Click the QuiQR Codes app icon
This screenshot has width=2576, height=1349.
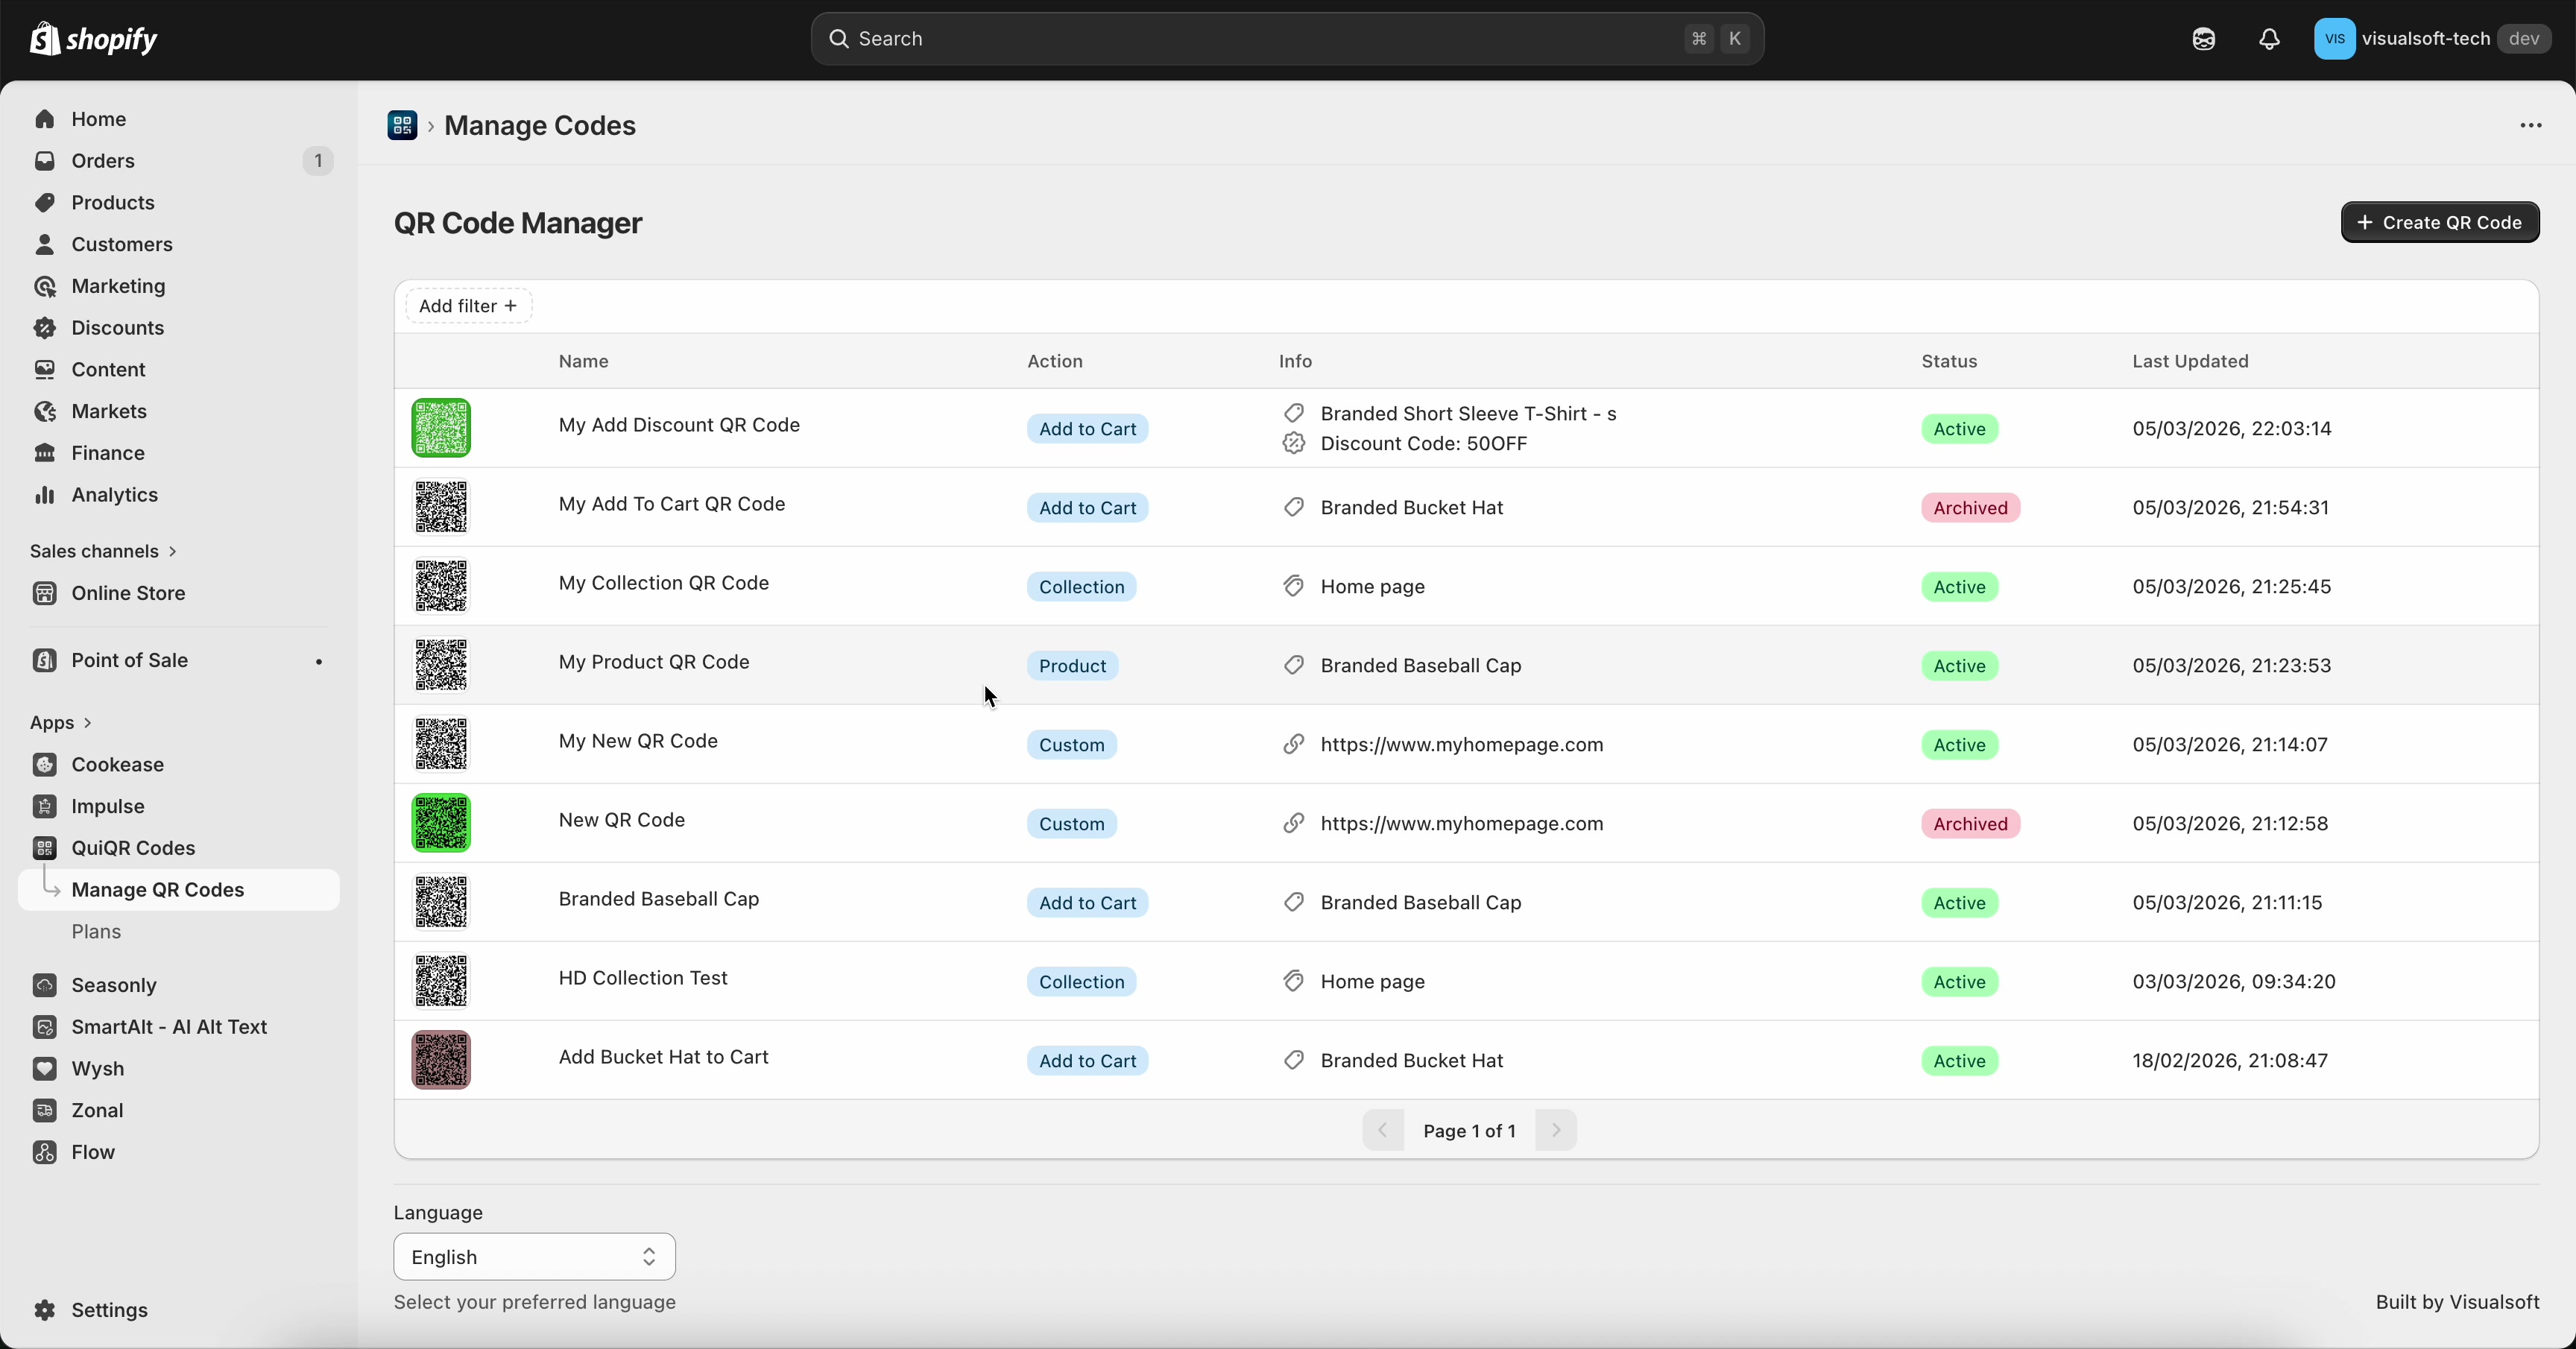(46, 848)
